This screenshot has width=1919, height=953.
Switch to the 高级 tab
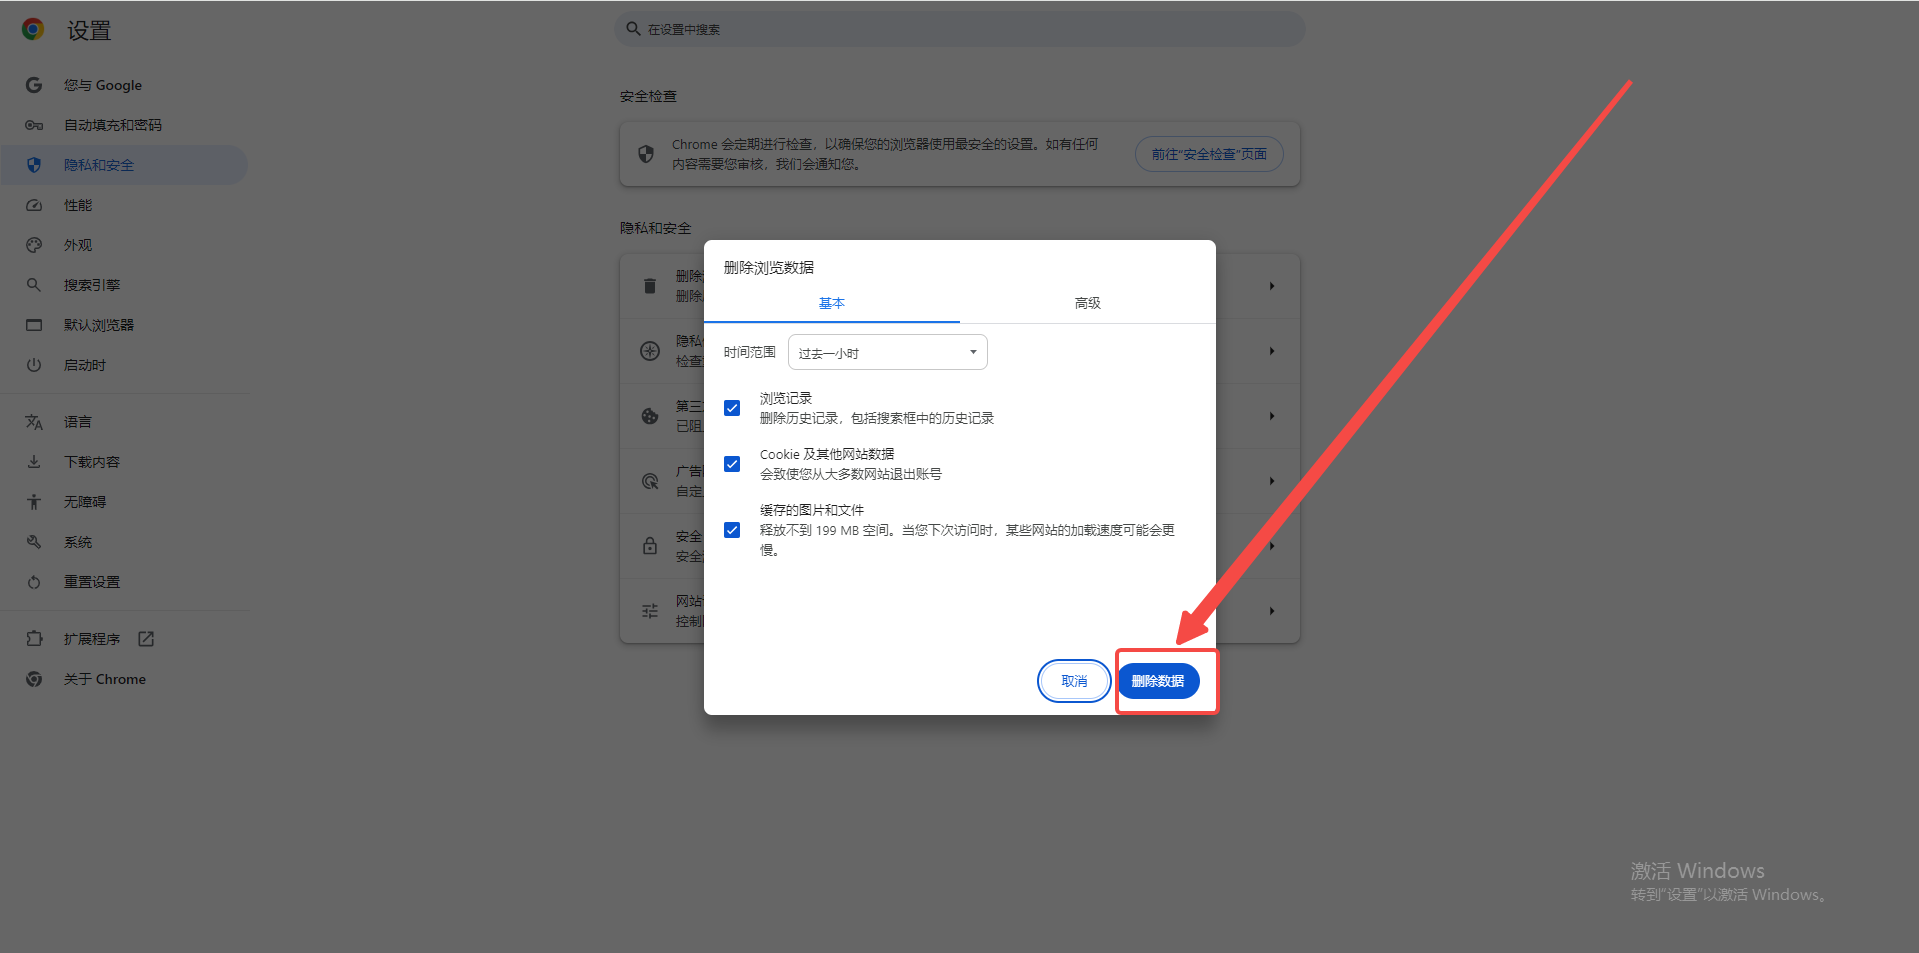[1088, 303]
